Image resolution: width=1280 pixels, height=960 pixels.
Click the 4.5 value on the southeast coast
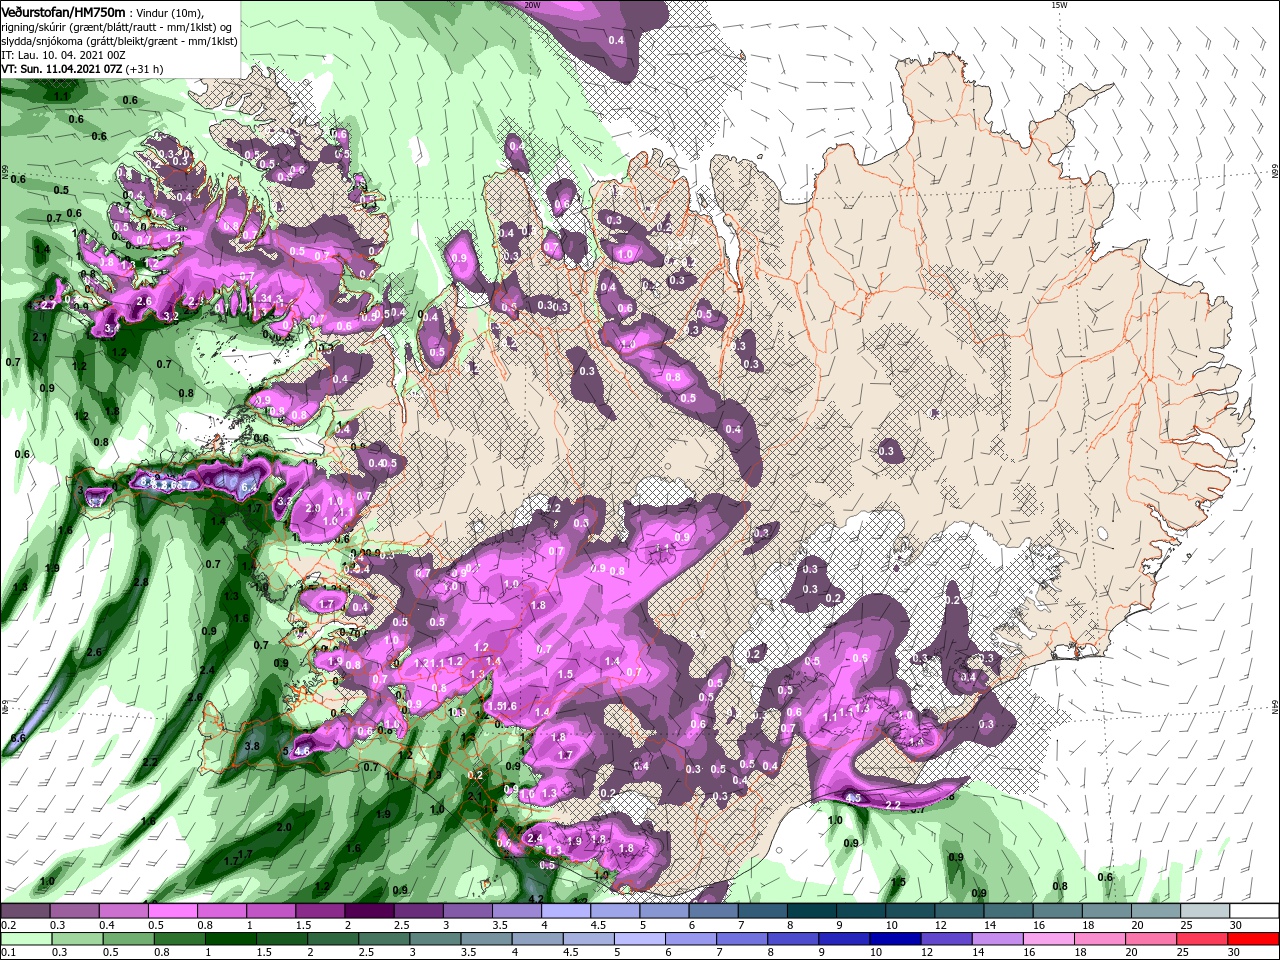[x=853, y=798]
